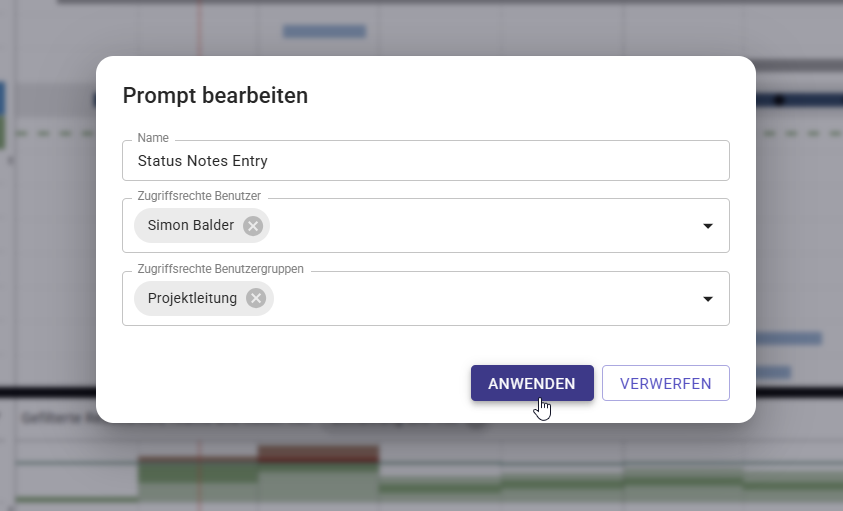The image size is (843, 511).
Task: Click the blurred blue bar above the dialog
Action: [x=323, y=32]
